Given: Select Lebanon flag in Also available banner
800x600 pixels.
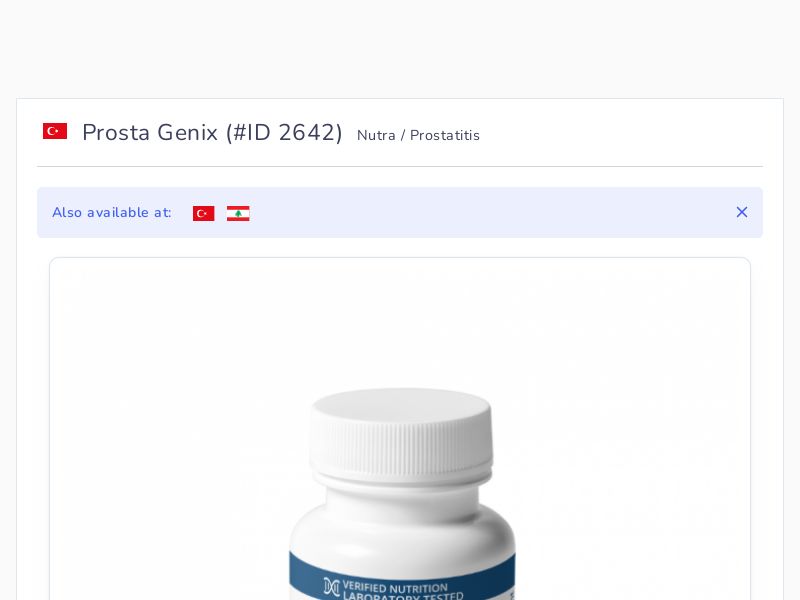Looking at the screenshot, I should 238,213.
